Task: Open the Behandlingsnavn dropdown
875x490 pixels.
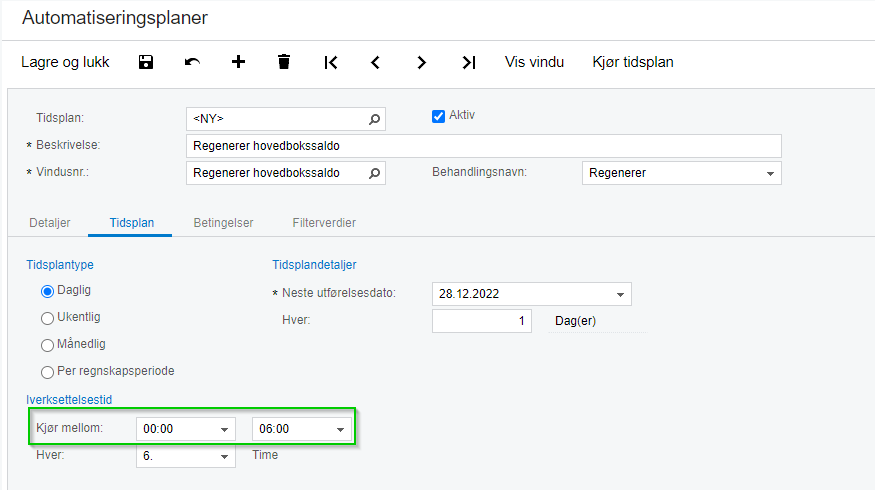Action: click(770, 174)
